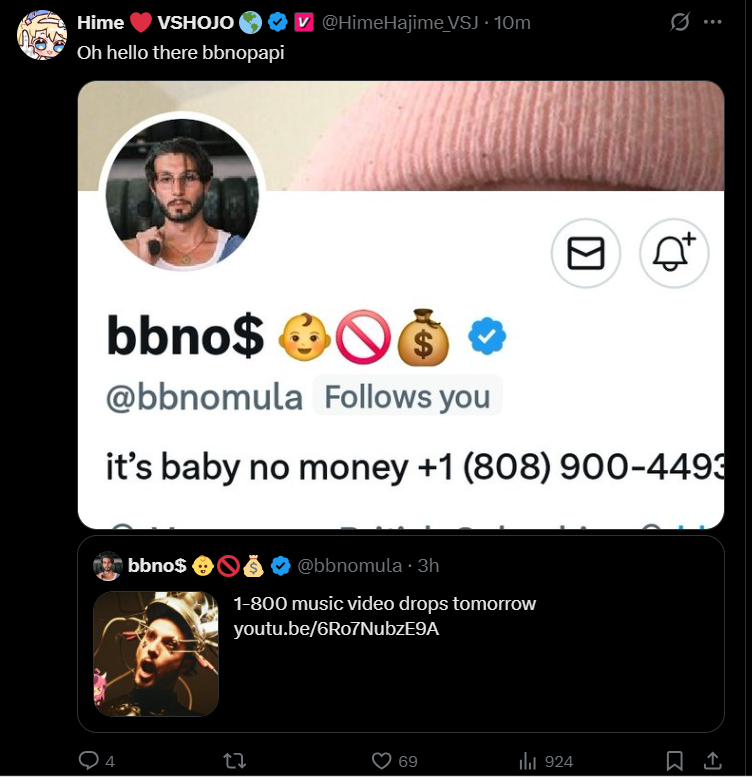Open the 10m timestamp link
752x777 pixels.
(x=512, y=22)
